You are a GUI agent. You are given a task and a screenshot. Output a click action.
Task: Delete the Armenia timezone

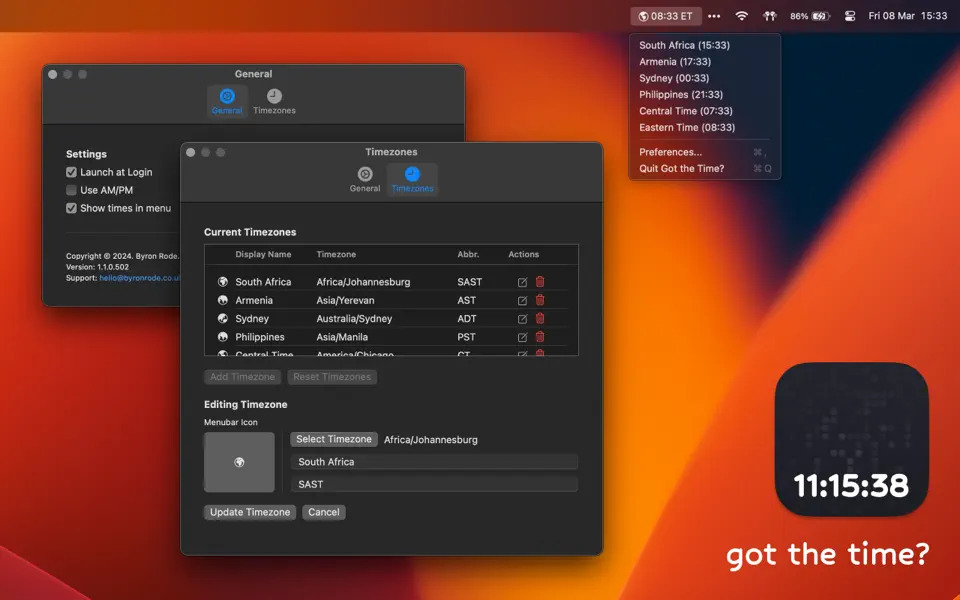tap(540, 300)
